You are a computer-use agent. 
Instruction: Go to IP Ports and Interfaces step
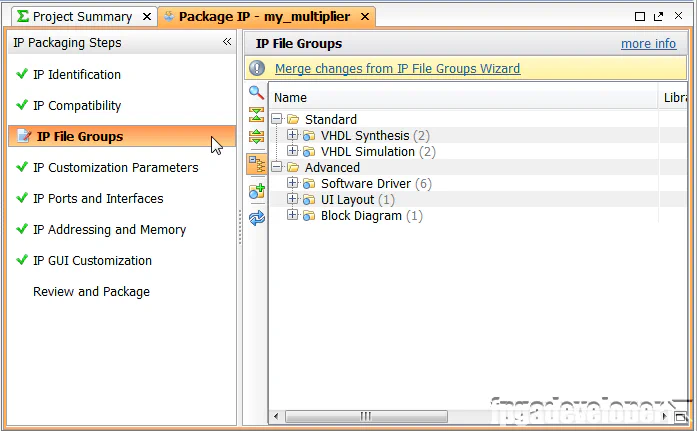pyautogui.click(x=98, y=199)
